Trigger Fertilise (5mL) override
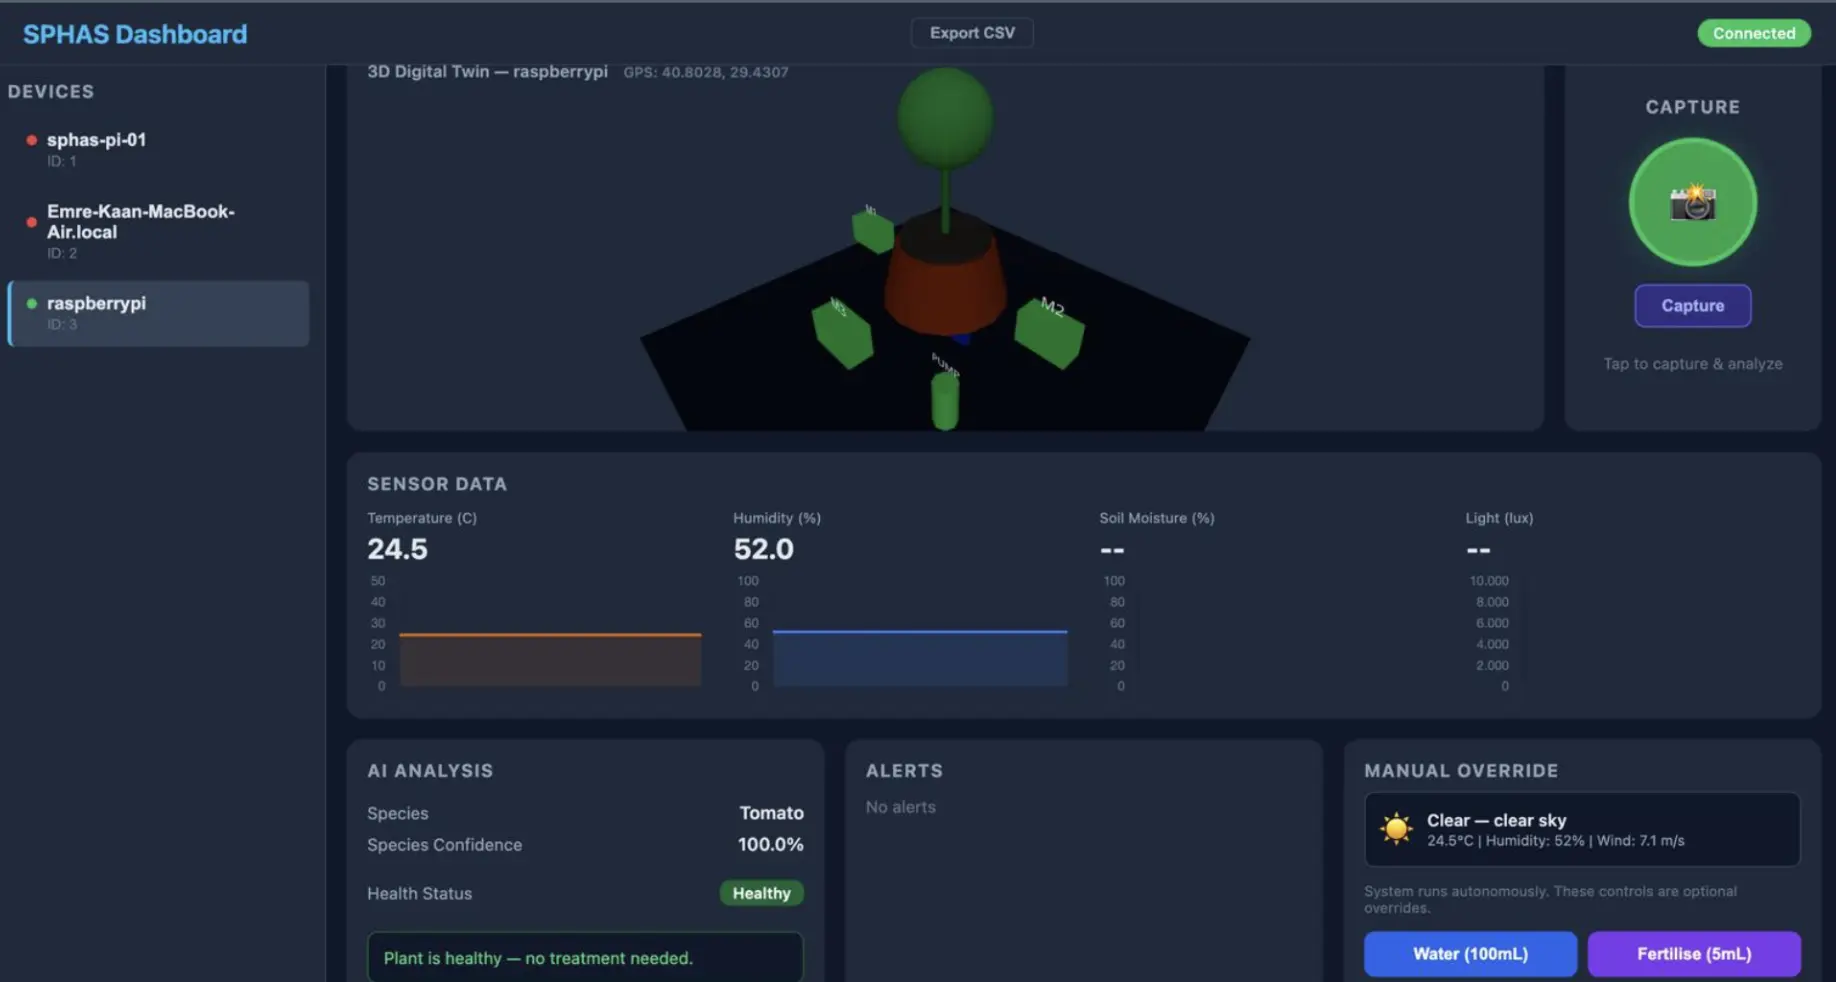 point(1694,954)
